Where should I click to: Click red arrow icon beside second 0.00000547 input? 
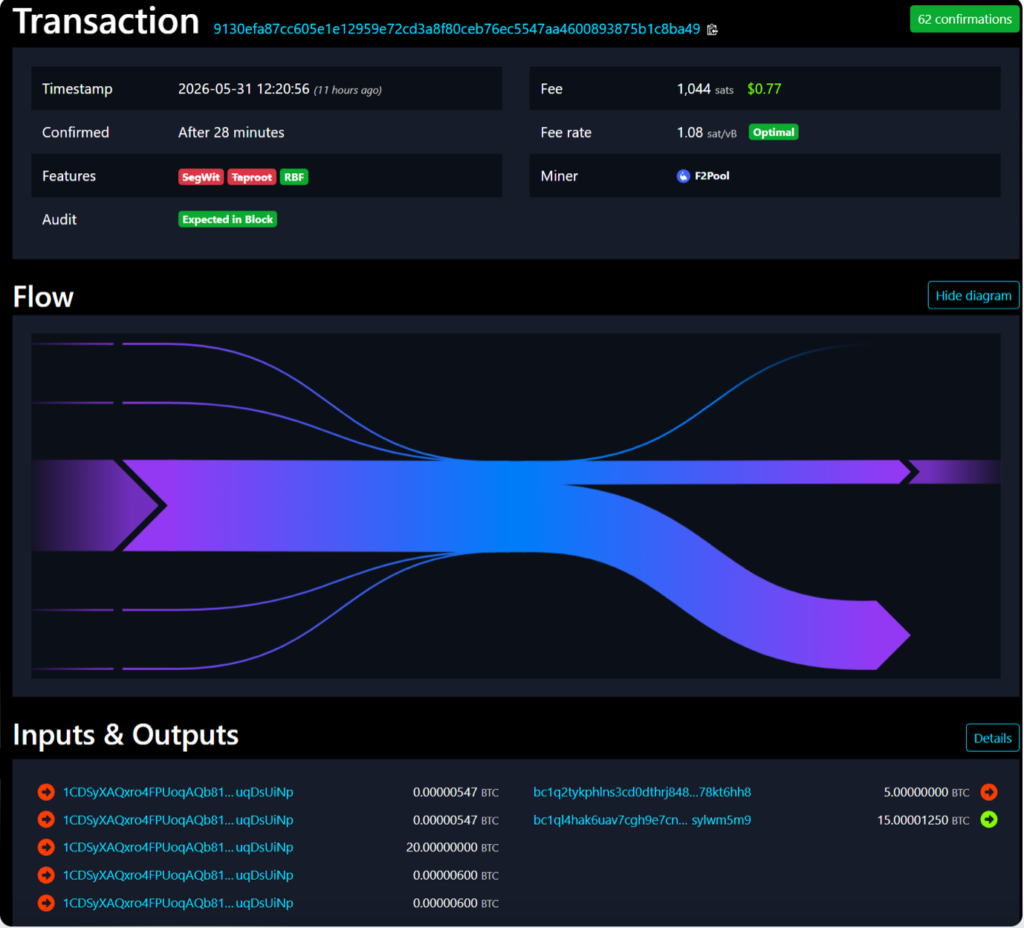tap(46, 820)
